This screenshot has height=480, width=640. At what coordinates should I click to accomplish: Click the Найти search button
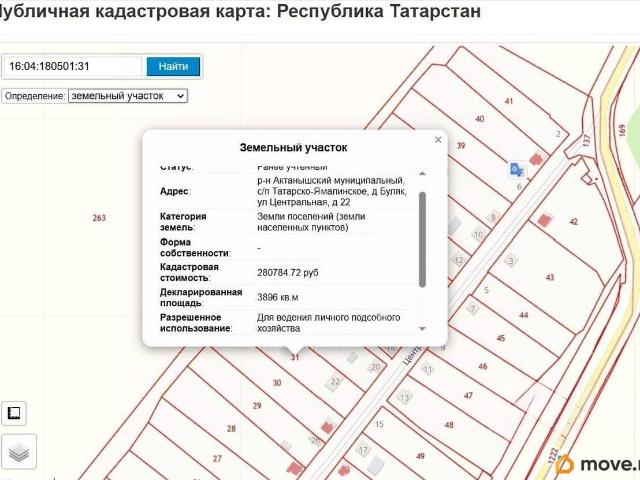tap(173, 67)
